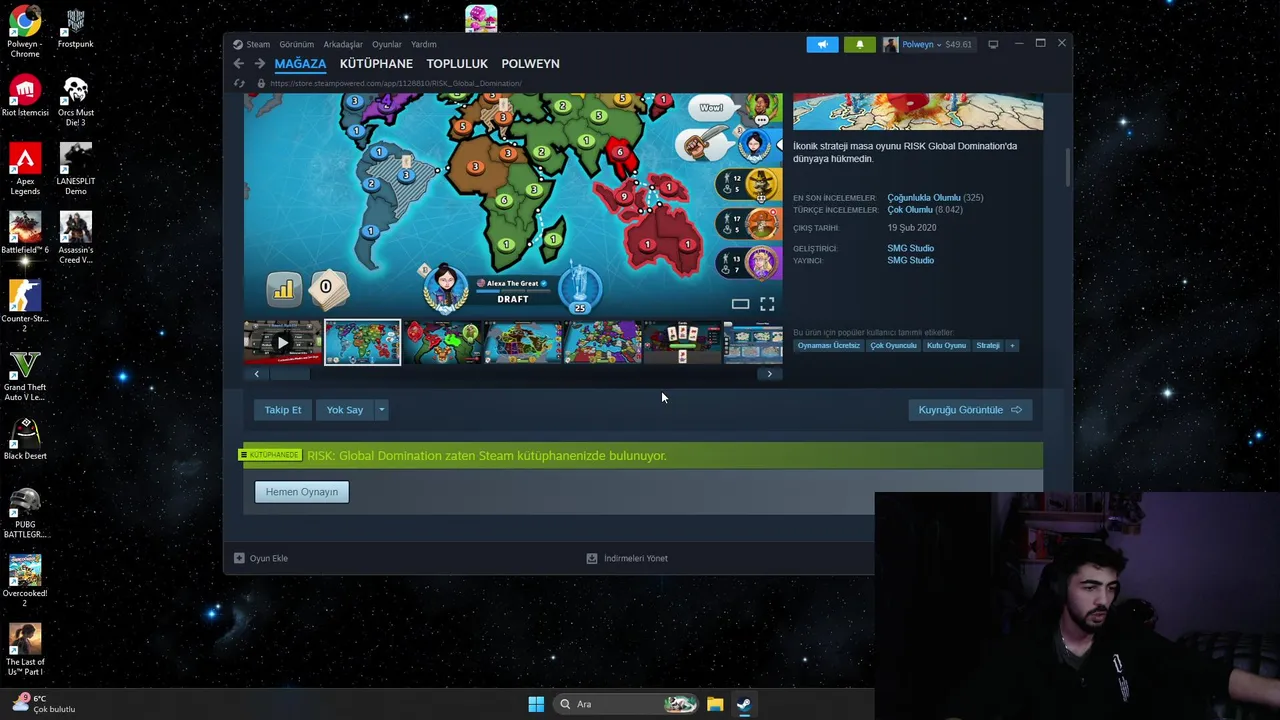Select the third thumbnail with red dice
This screenshot has width=1280, height=720.
[x=442, y=343]
